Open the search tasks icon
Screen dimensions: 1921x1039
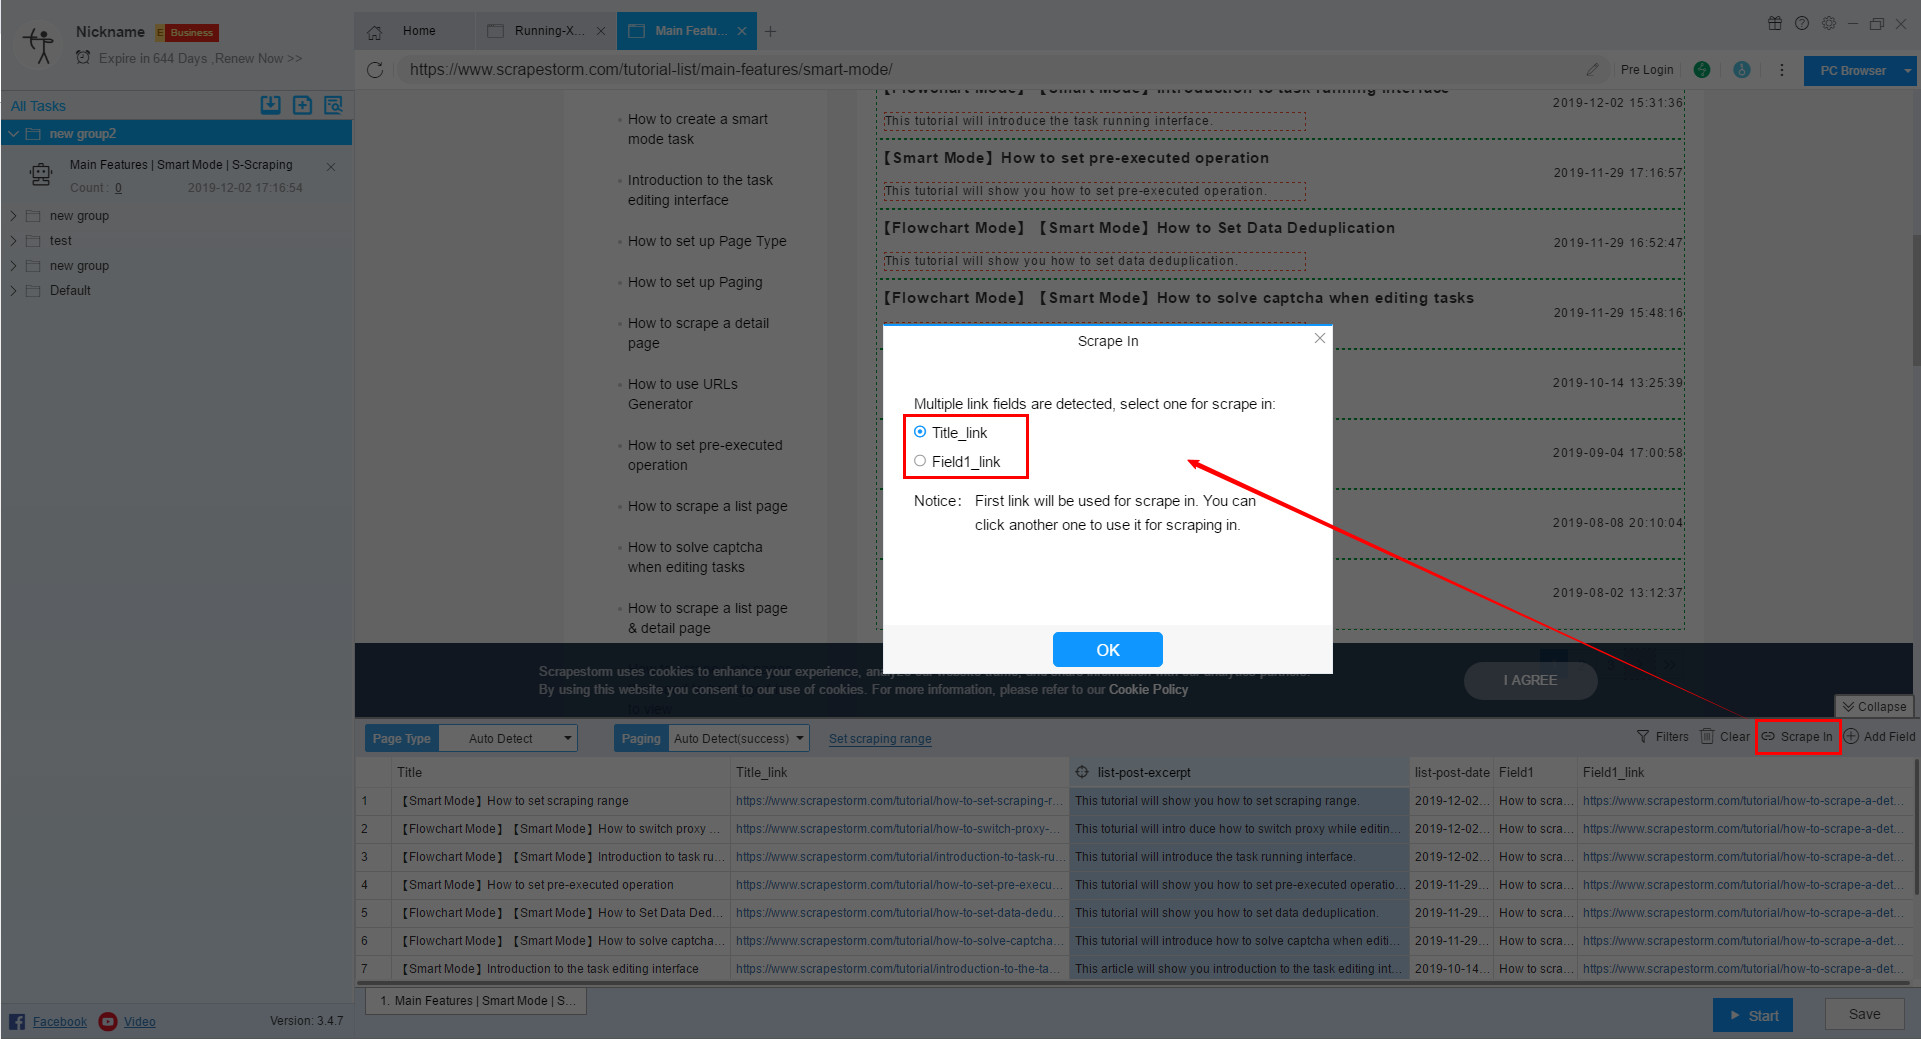click(333, 105)
